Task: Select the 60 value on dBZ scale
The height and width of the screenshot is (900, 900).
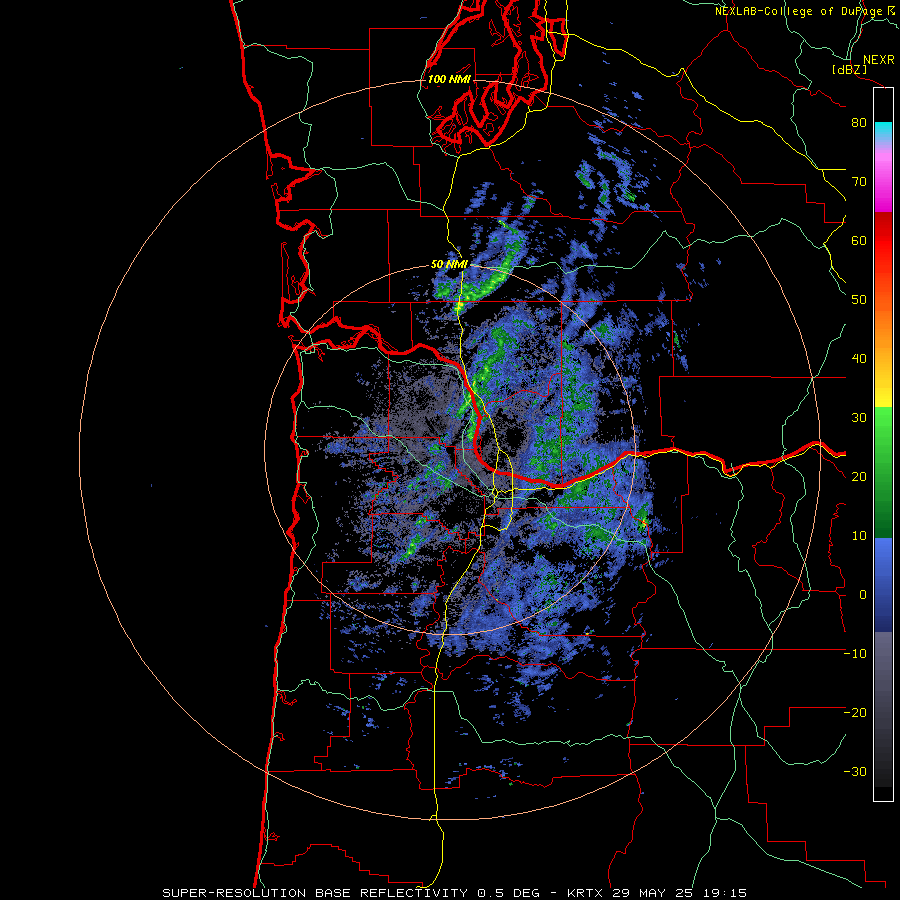Action: tap(859, 240)
